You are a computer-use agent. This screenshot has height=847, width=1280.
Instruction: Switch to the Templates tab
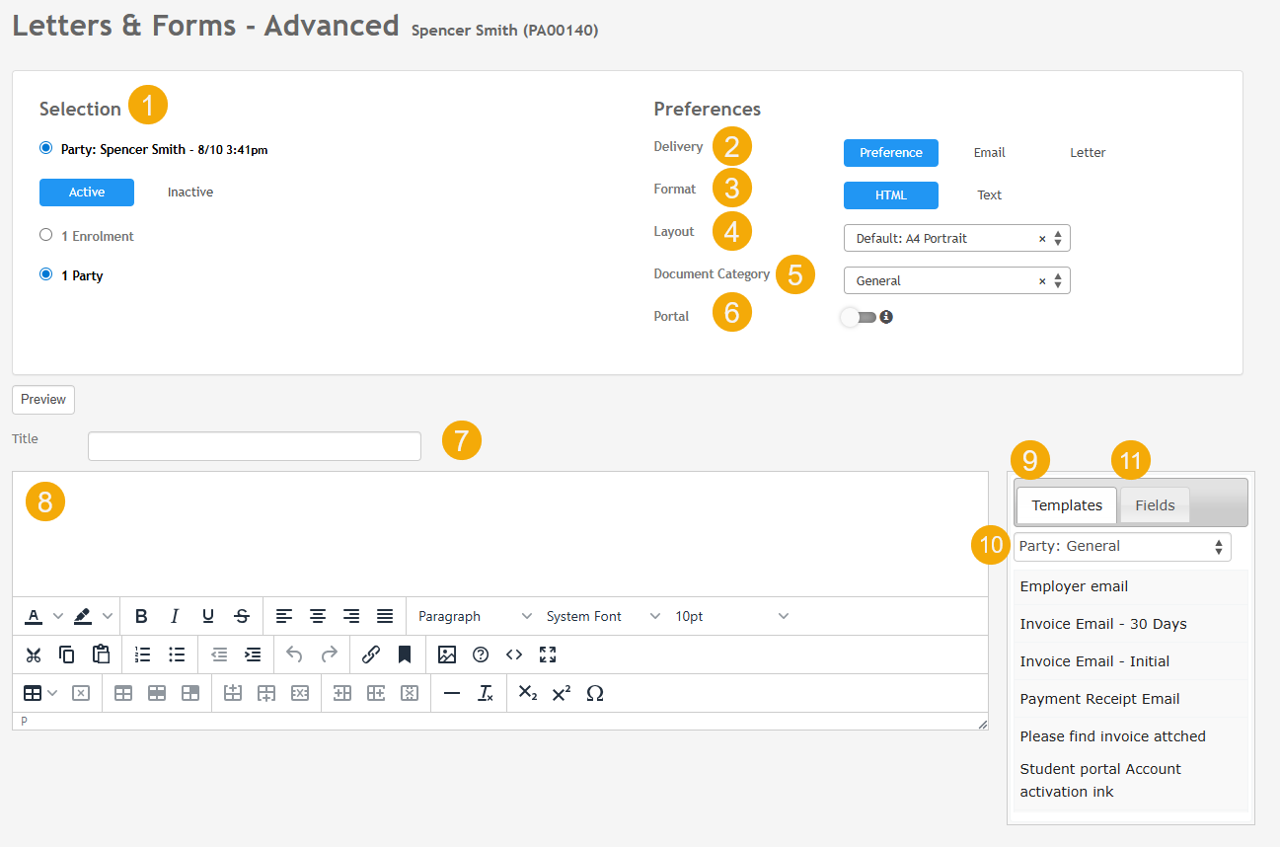[1067, 505]
